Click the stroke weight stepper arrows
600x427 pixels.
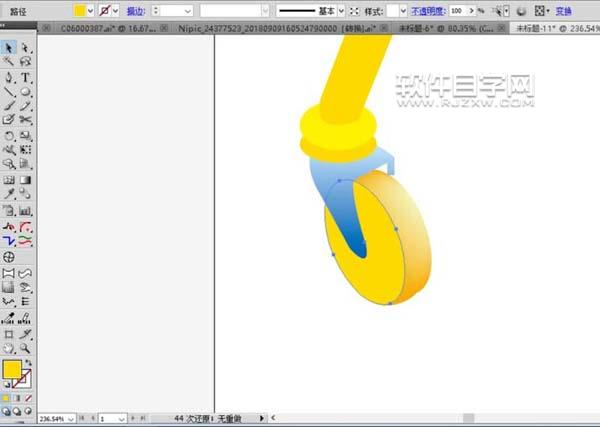[x=155, y=11]
